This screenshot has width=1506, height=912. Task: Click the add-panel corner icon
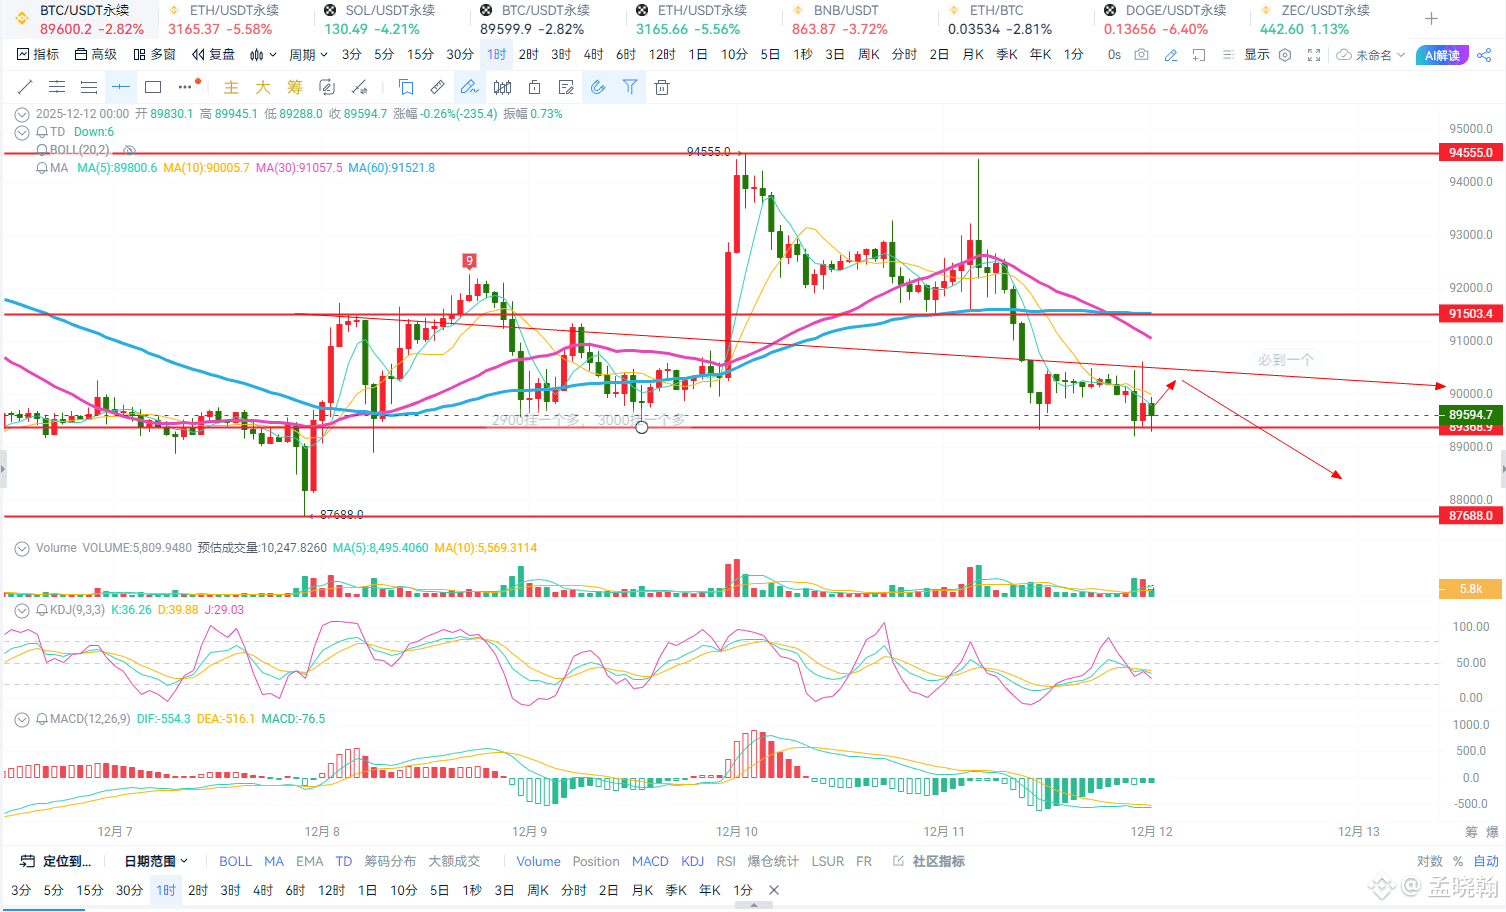pos(1199,55)
